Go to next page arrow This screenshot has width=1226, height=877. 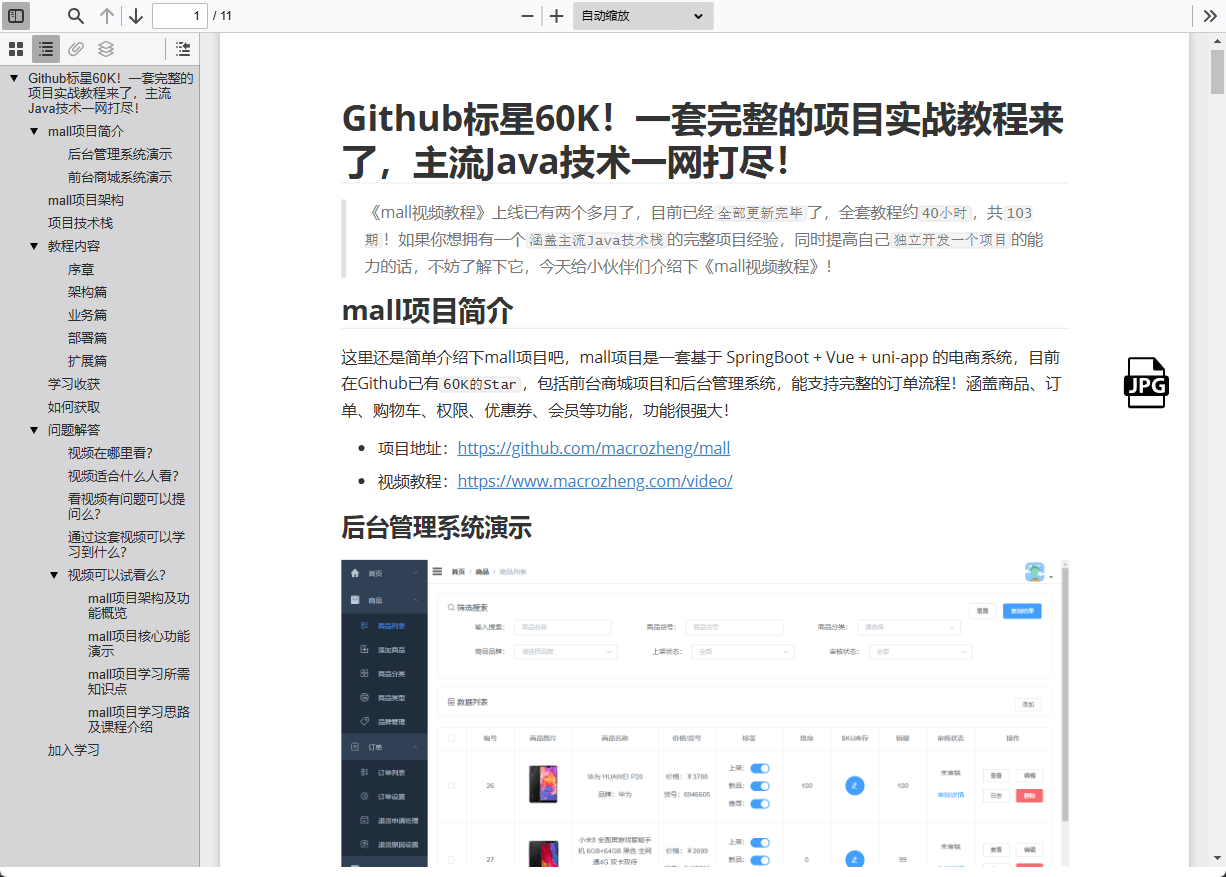(x=136, y=16)
